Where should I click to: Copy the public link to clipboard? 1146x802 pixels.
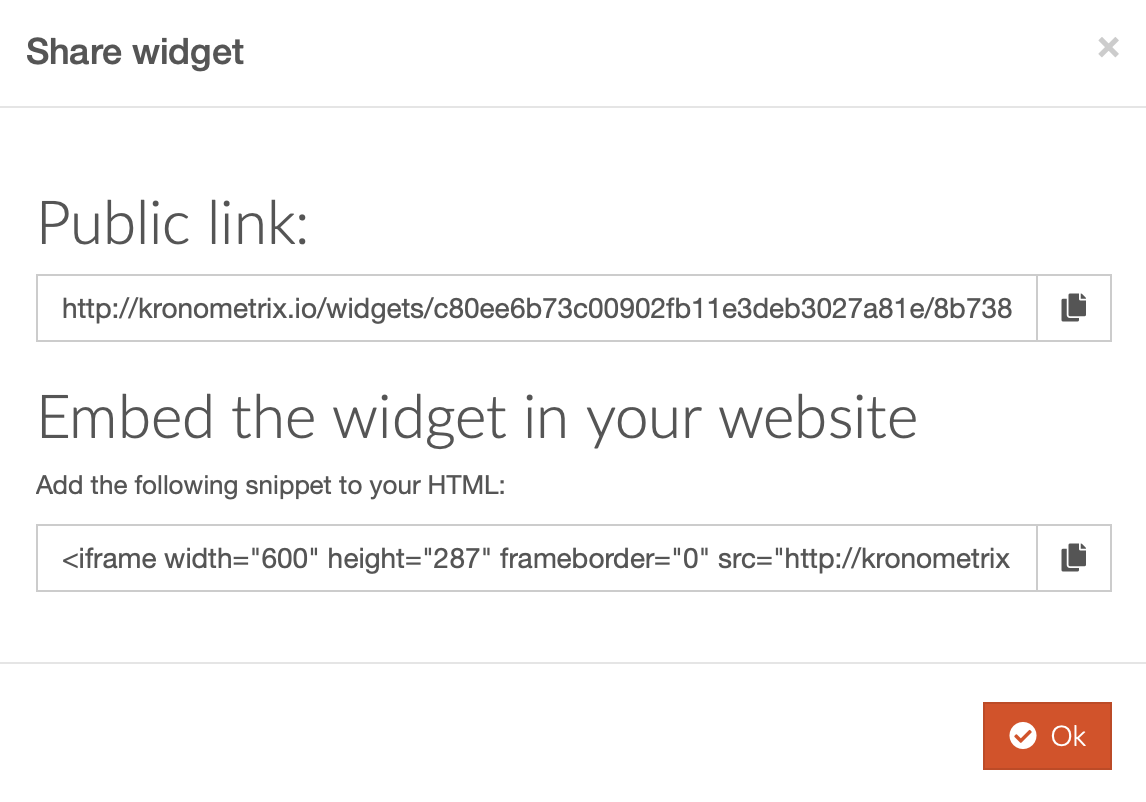(x=1074, y=308)
